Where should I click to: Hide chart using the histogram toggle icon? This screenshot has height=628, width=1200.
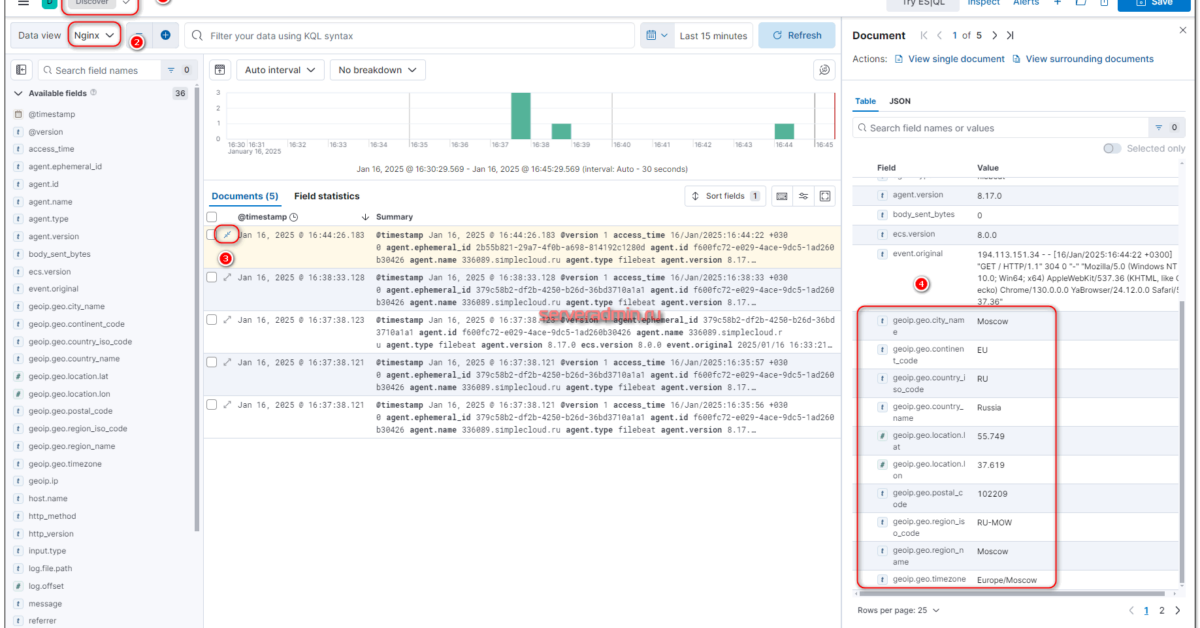click(220, 70)
